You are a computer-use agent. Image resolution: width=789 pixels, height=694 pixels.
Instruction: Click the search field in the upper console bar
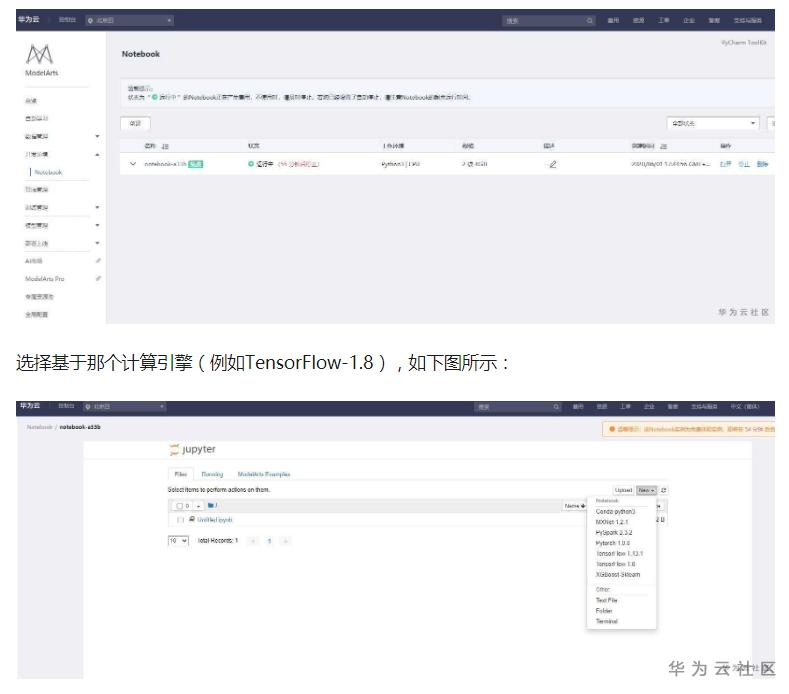coord(548,21)
